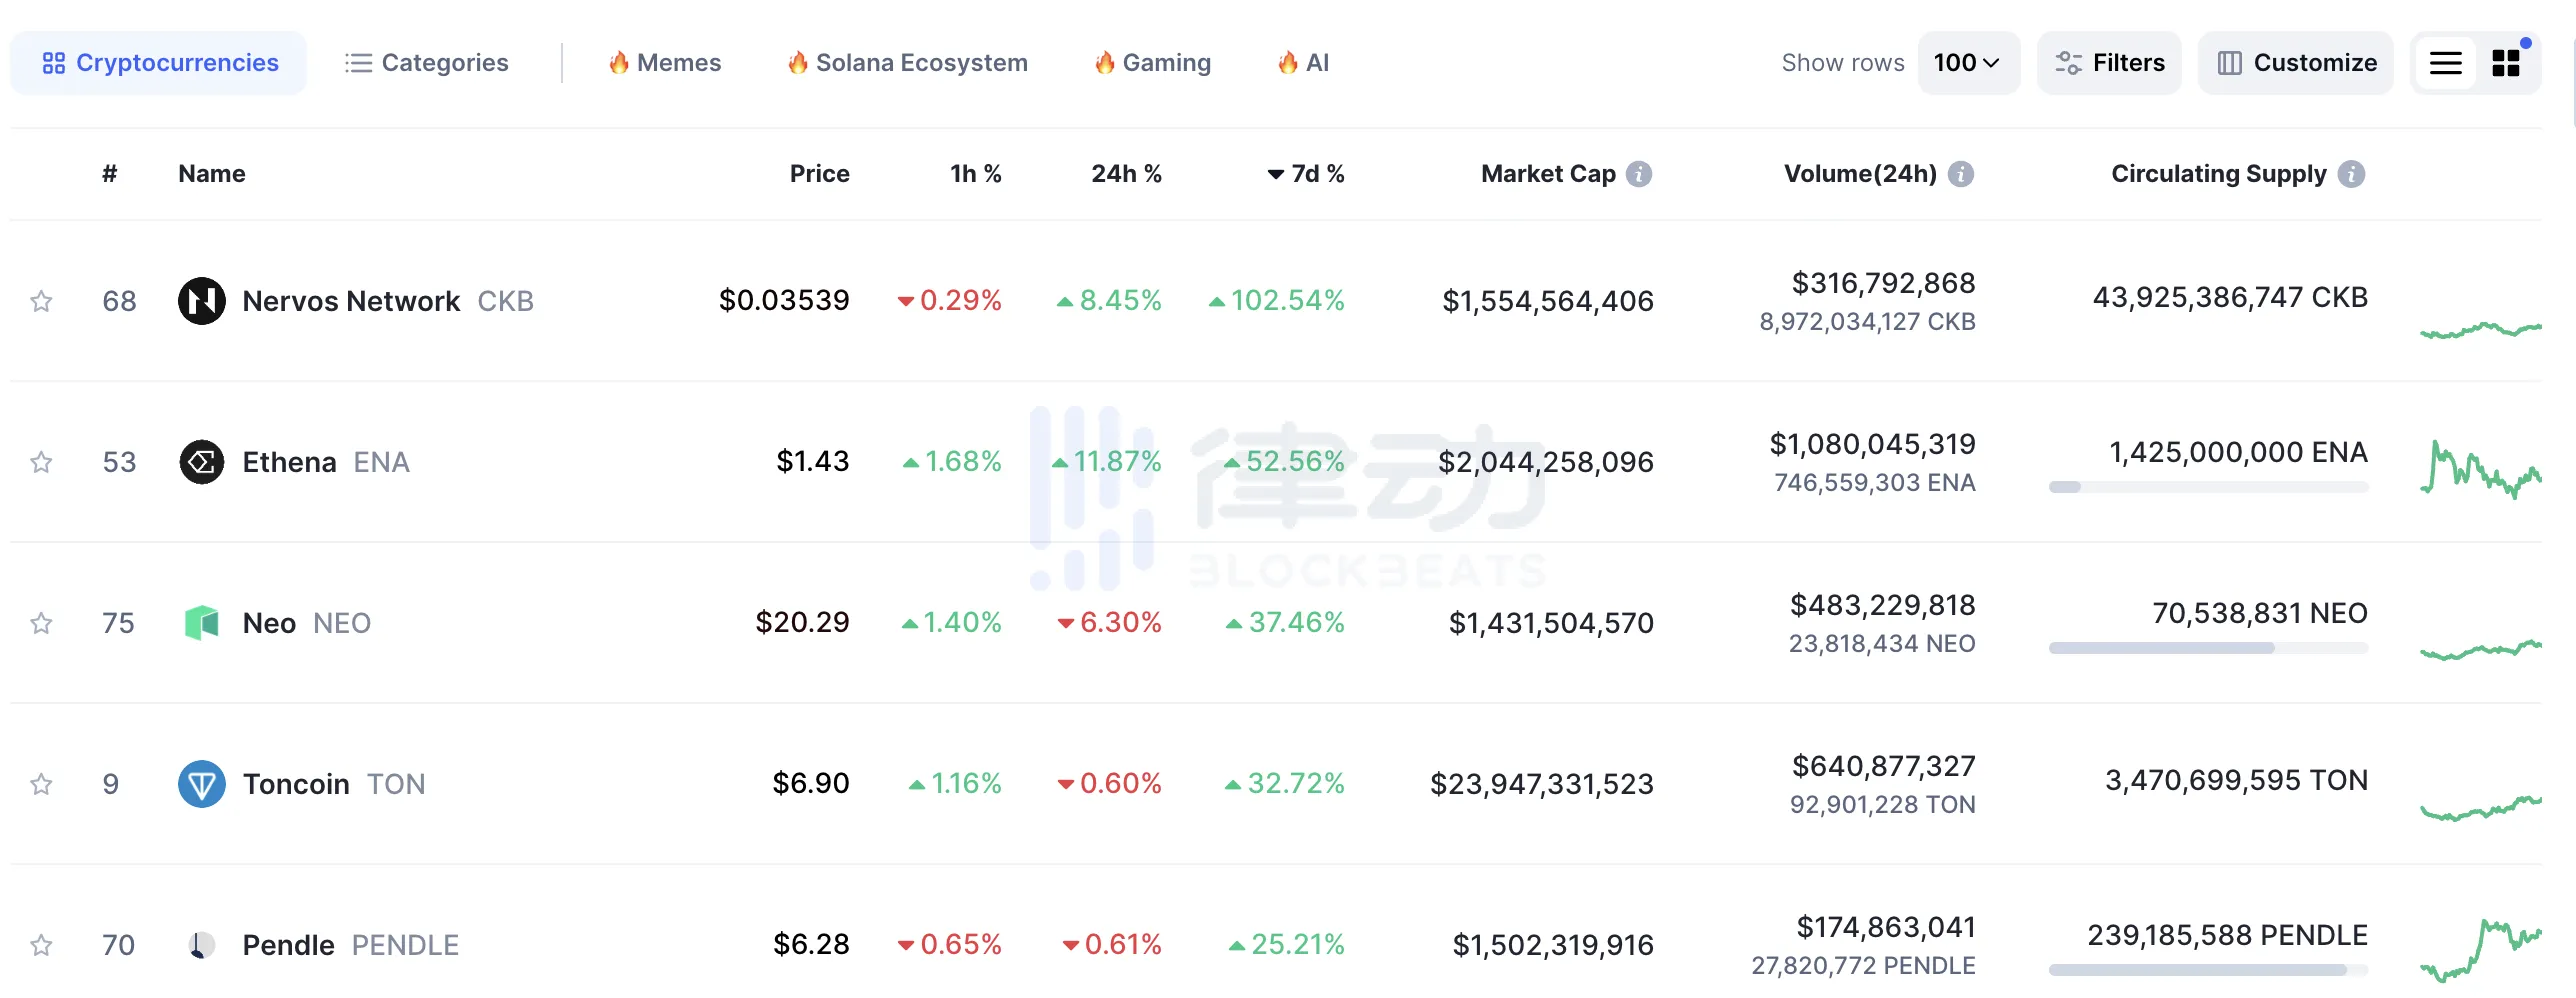
Task: Click the Pendle coin logo
Action: click(x=201, y=945)
